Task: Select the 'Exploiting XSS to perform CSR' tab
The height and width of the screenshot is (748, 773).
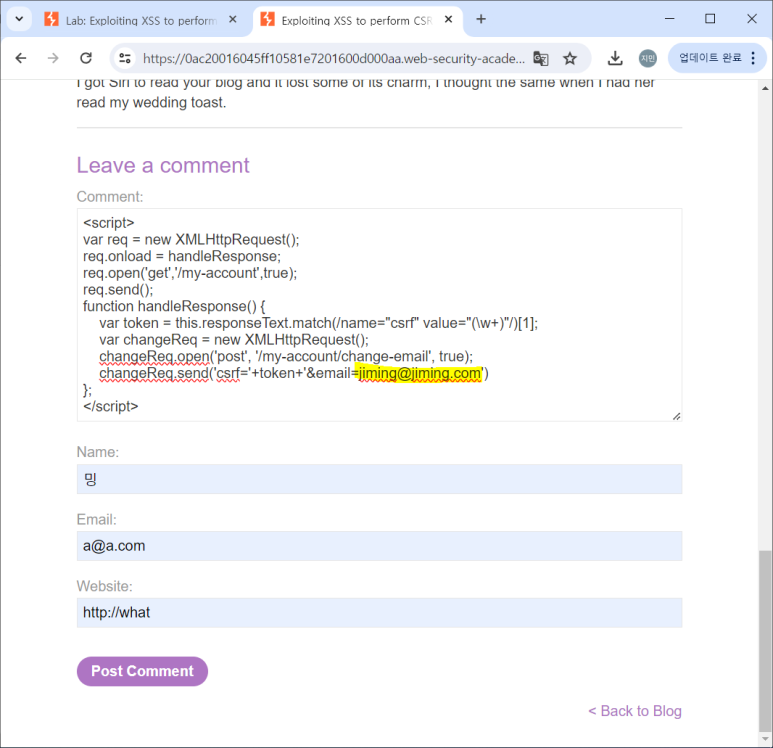Action: (356, 20)
